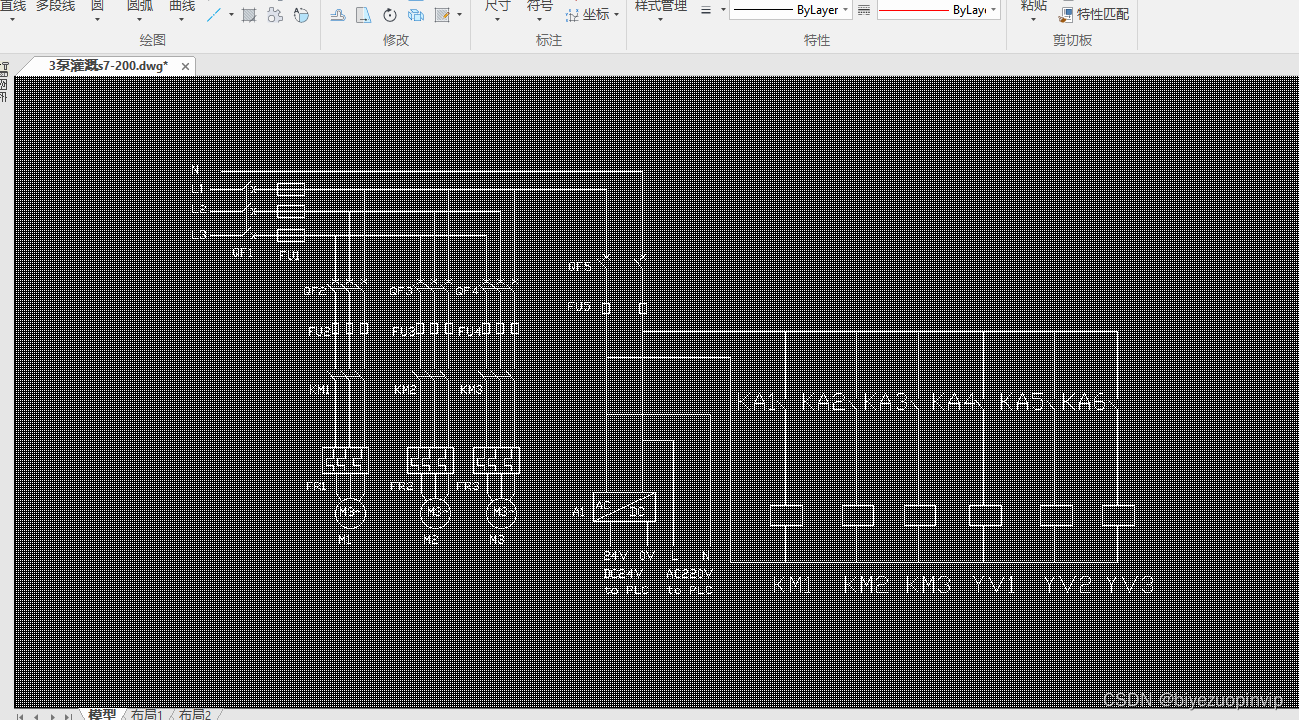Choose the Hatch fill tool
1299x720 pixels.
coord(248,15)
